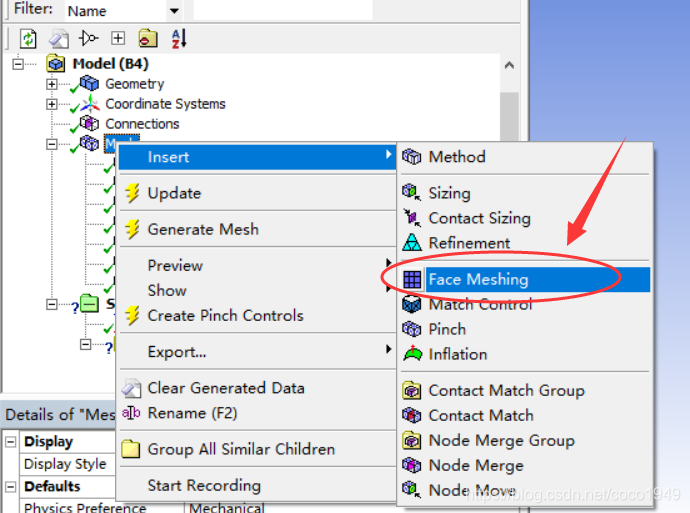Select Coordinate Systems tree item
The image size is (690, 513).
tap(165, 104)
